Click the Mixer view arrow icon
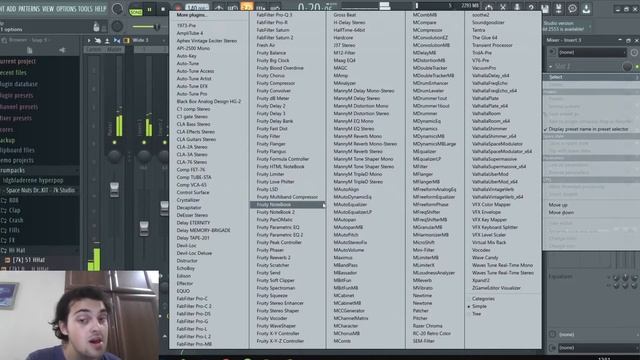Viewport: 640px width, 360px height. coord(89,40)
